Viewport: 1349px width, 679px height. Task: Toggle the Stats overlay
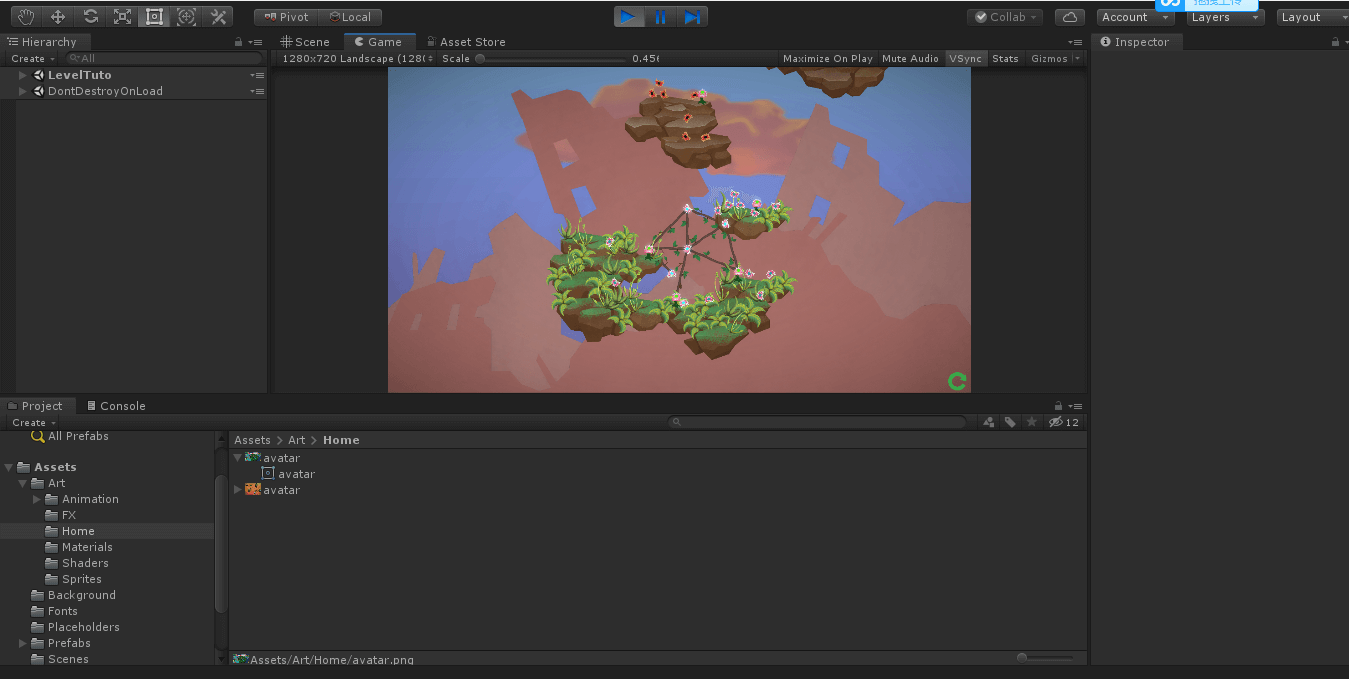[1005, 58]
